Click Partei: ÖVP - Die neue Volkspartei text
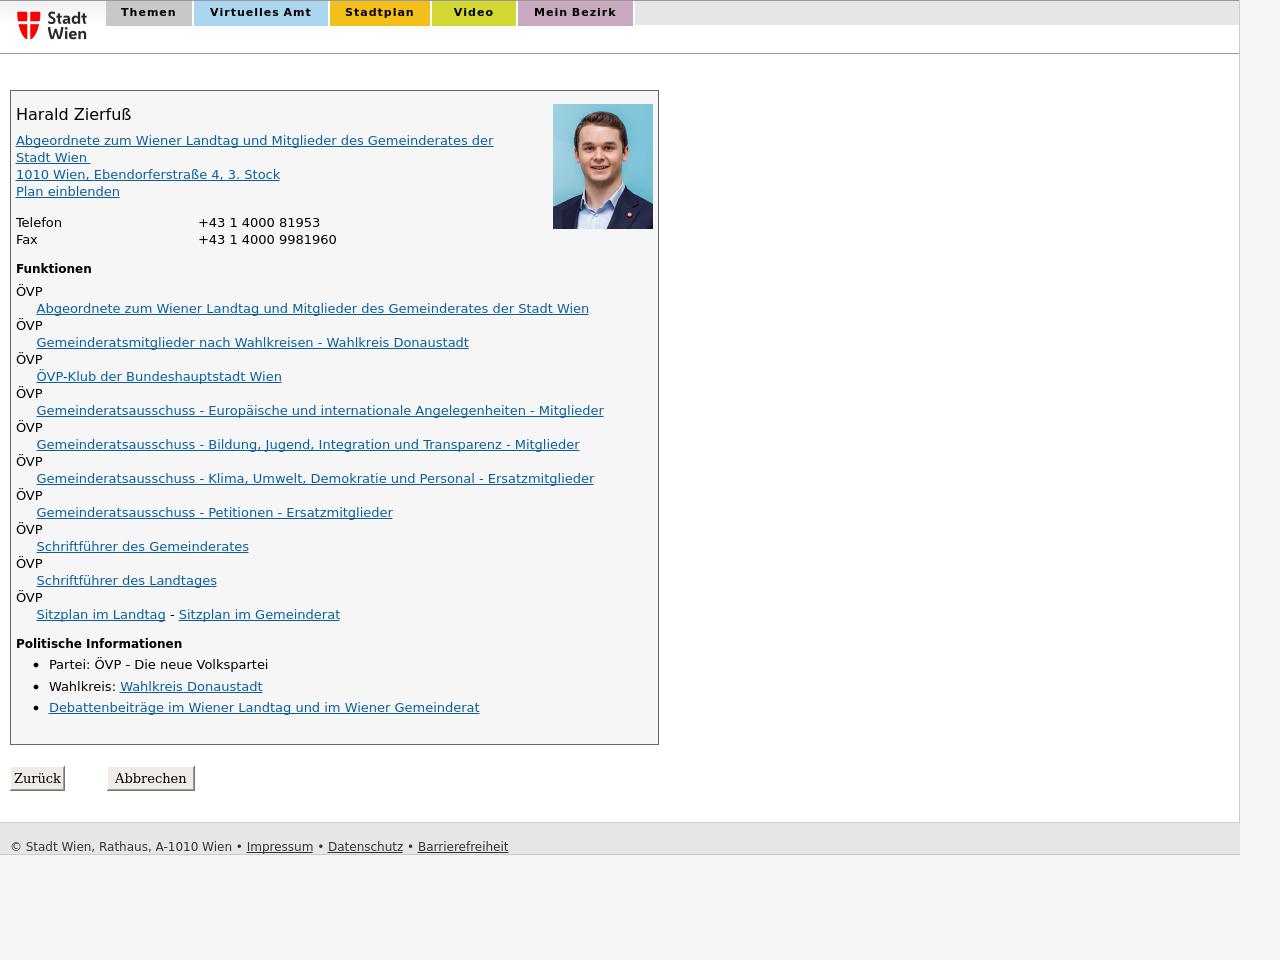 point(158,664)
